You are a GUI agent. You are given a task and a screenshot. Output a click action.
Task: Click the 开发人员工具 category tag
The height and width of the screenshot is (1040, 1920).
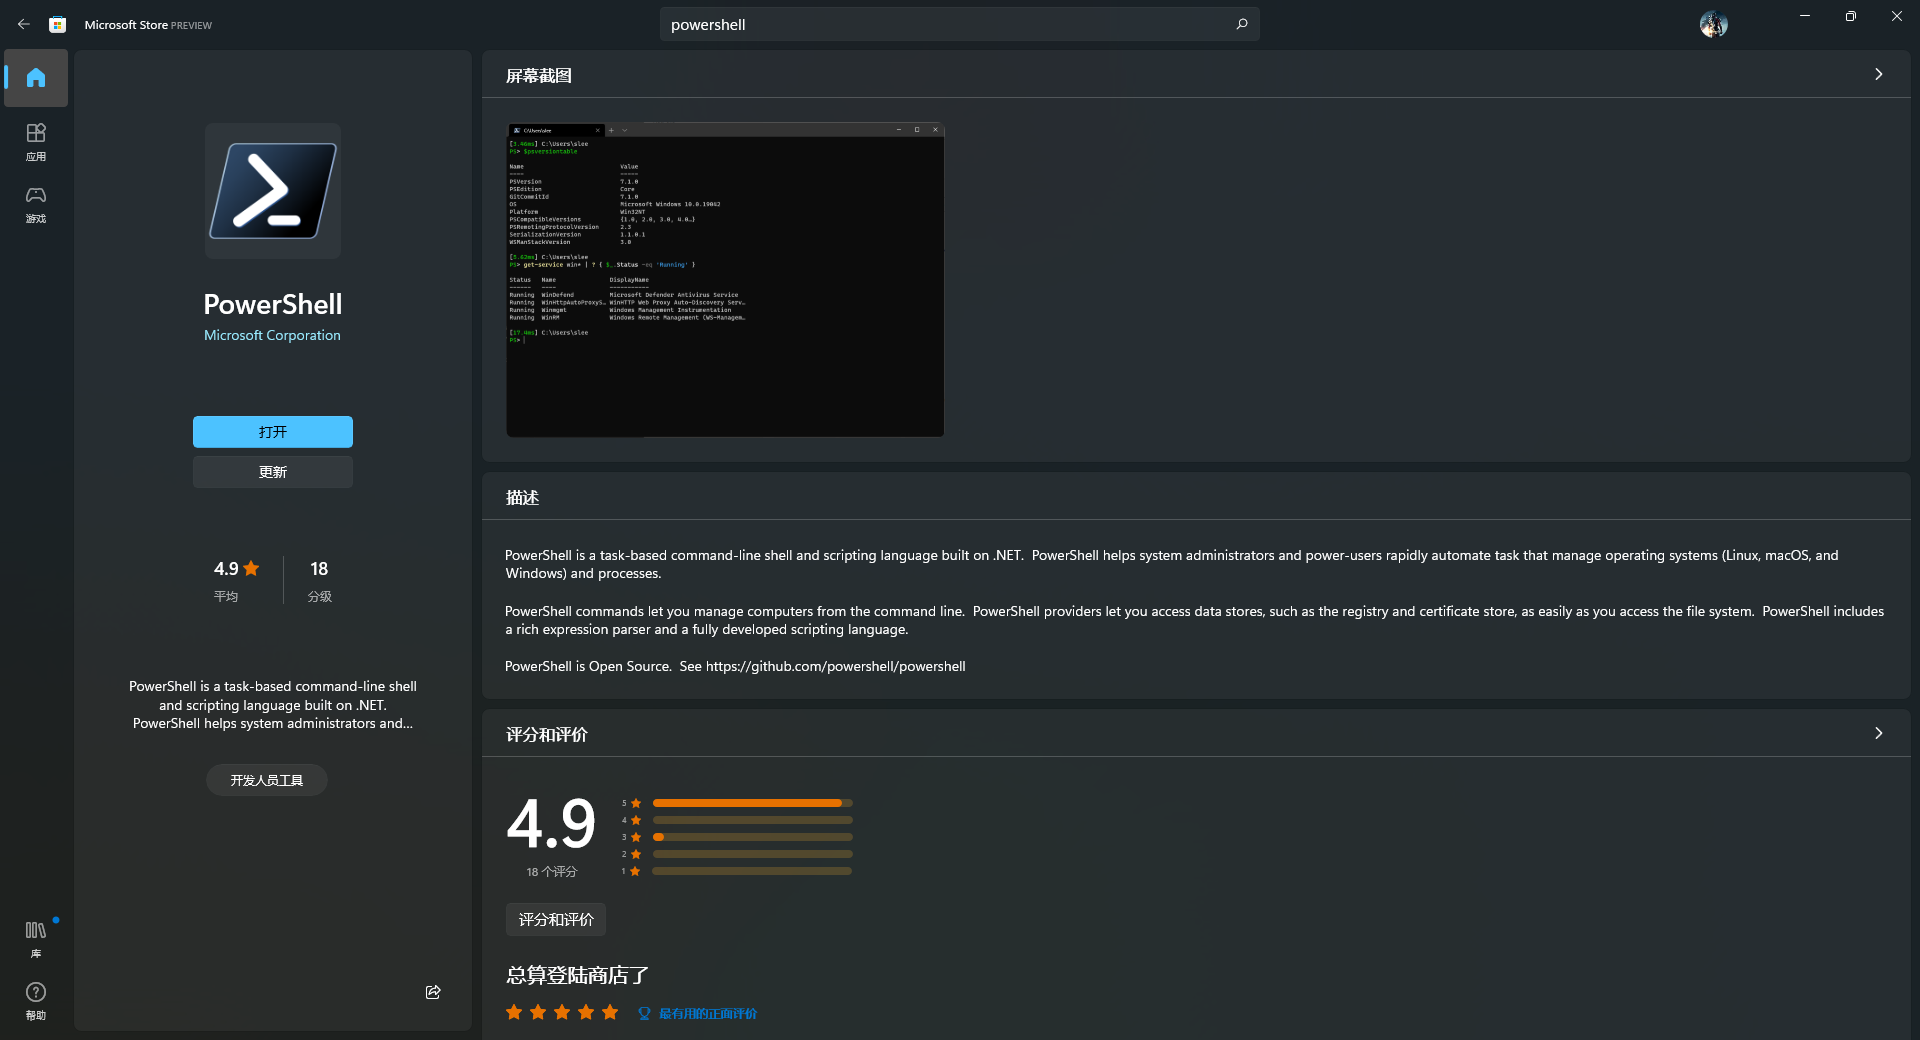click(x=267, y=780)
